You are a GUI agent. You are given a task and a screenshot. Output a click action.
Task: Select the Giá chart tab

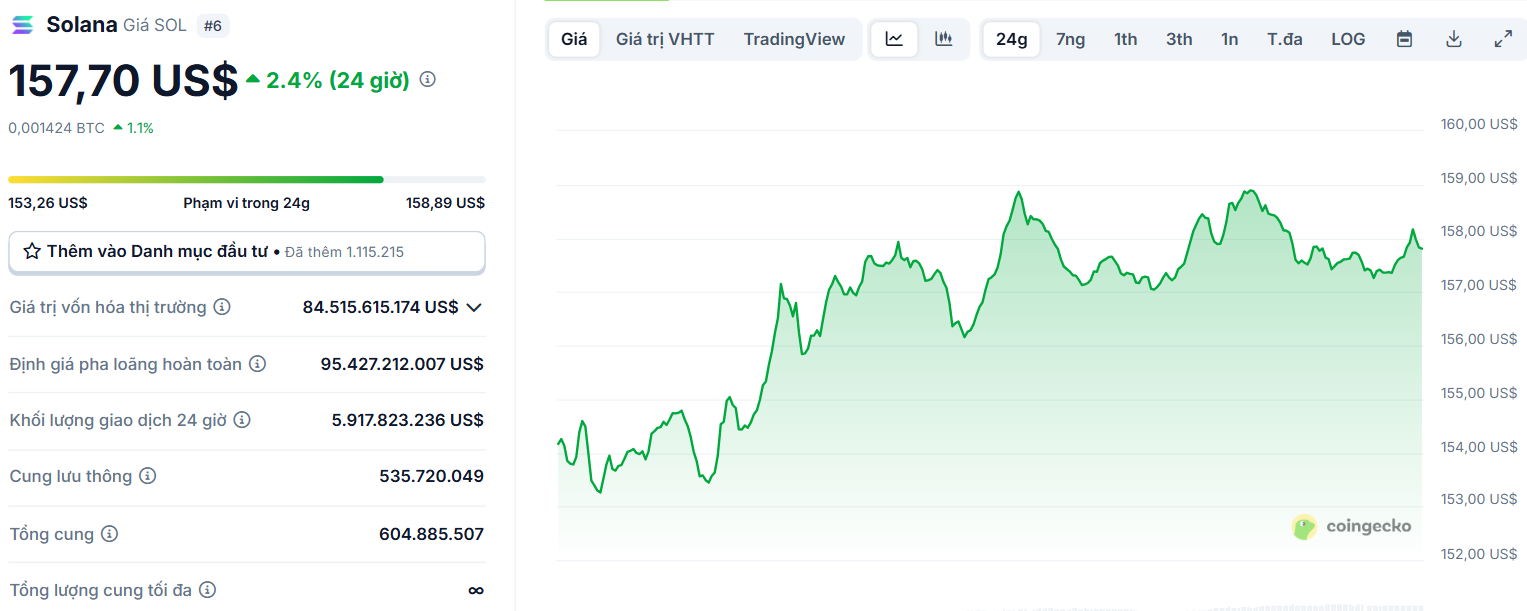574,39
